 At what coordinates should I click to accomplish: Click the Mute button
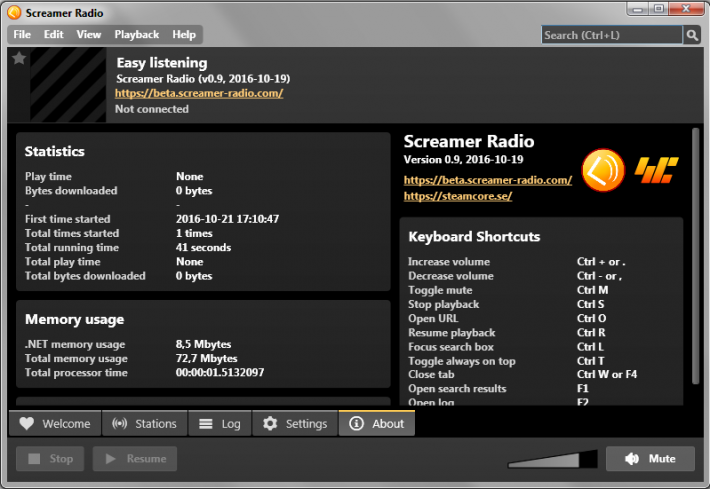pos(650,459)
